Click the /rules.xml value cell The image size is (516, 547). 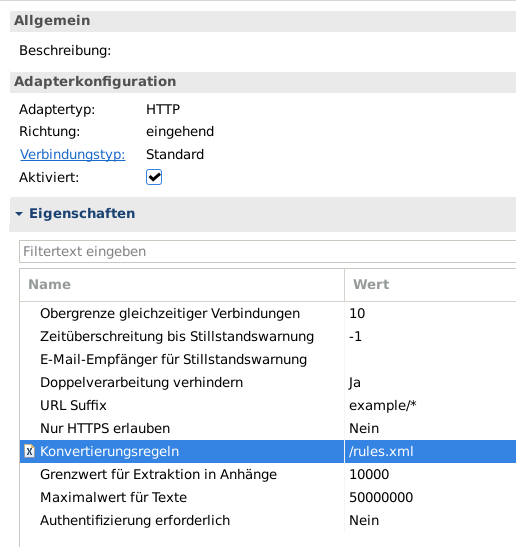(430, 451)
